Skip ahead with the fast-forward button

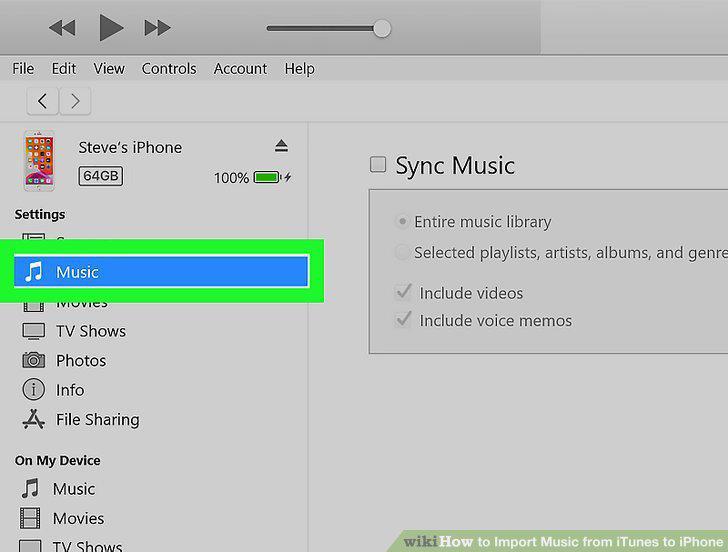click(x=157, y=28)
